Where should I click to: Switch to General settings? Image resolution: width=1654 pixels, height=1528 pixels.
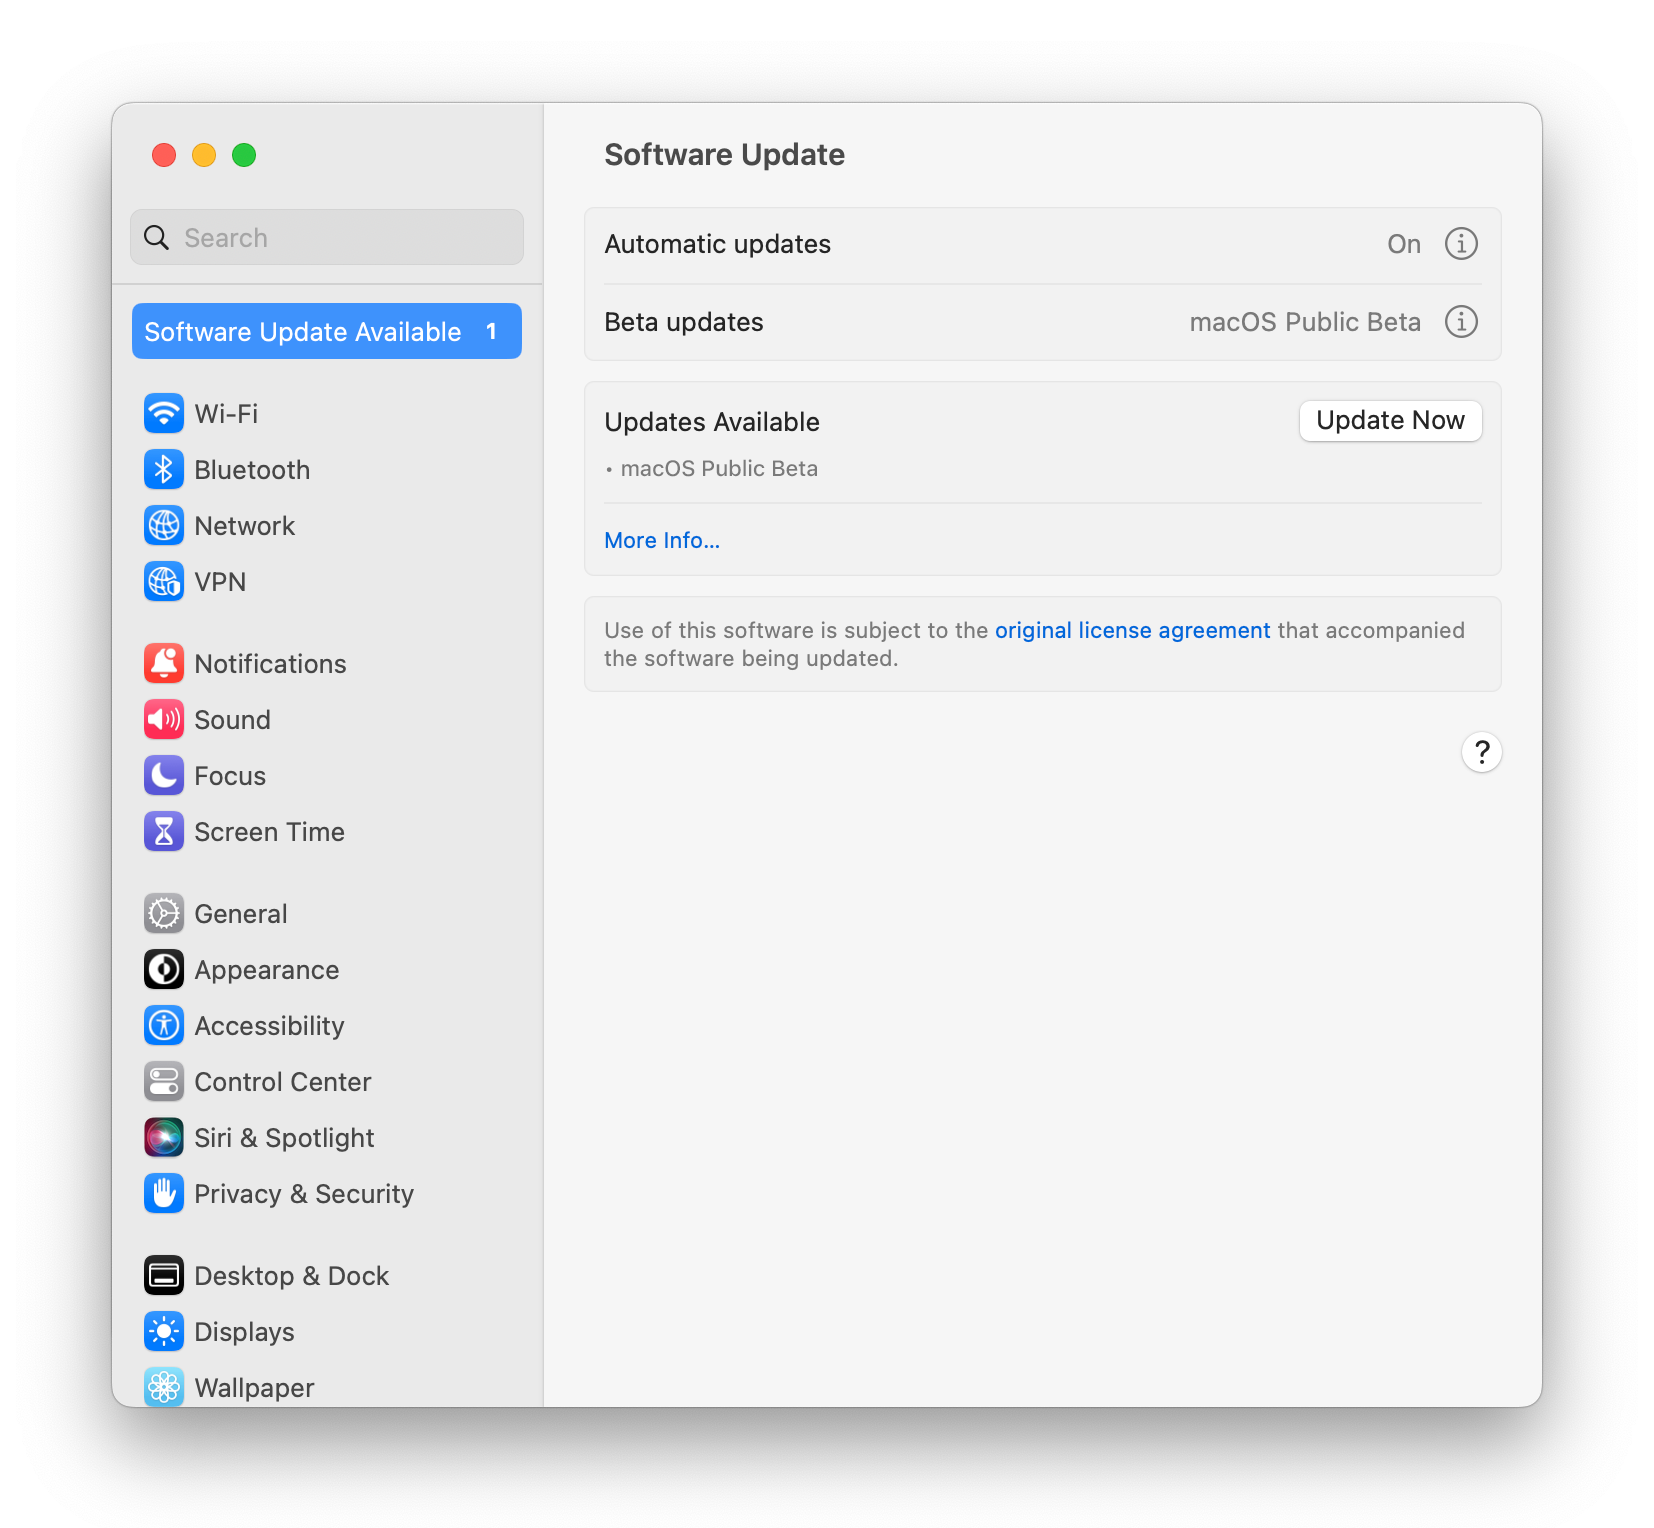point(240,913)
